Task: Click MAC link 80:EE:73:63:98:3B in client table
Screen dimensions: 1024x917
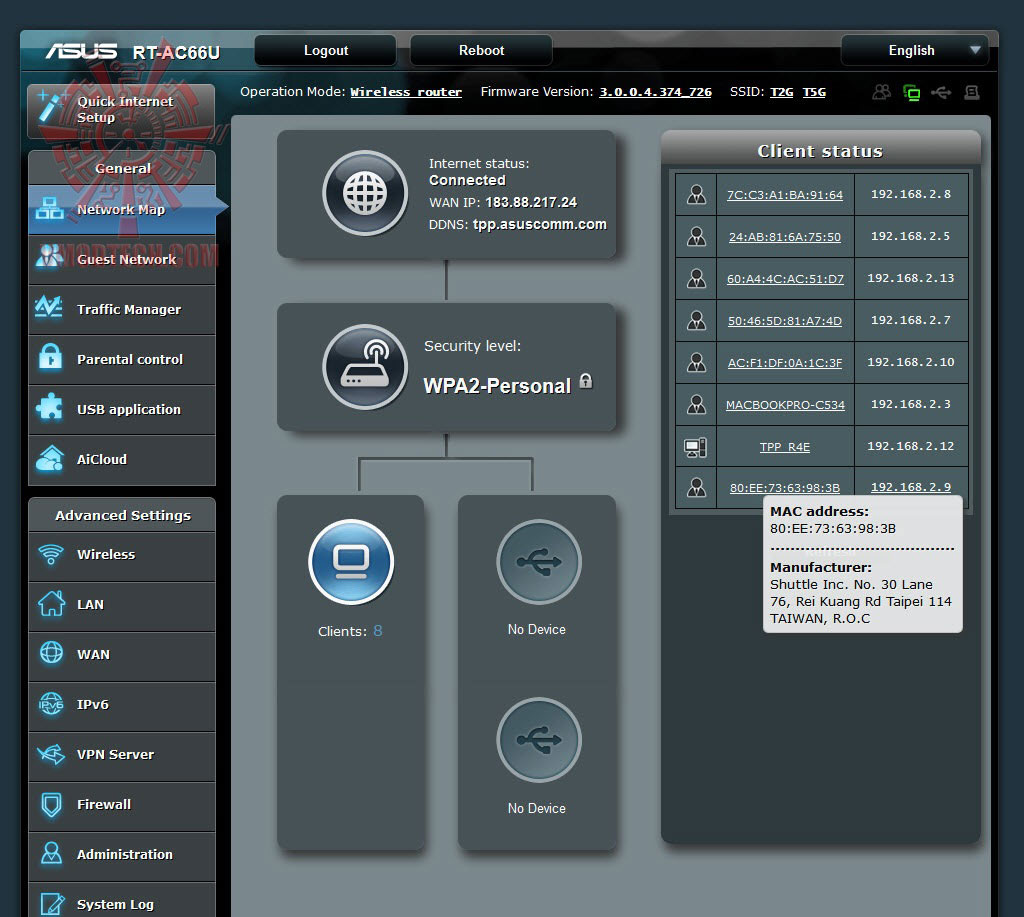Action: click(x=785, y=488)
